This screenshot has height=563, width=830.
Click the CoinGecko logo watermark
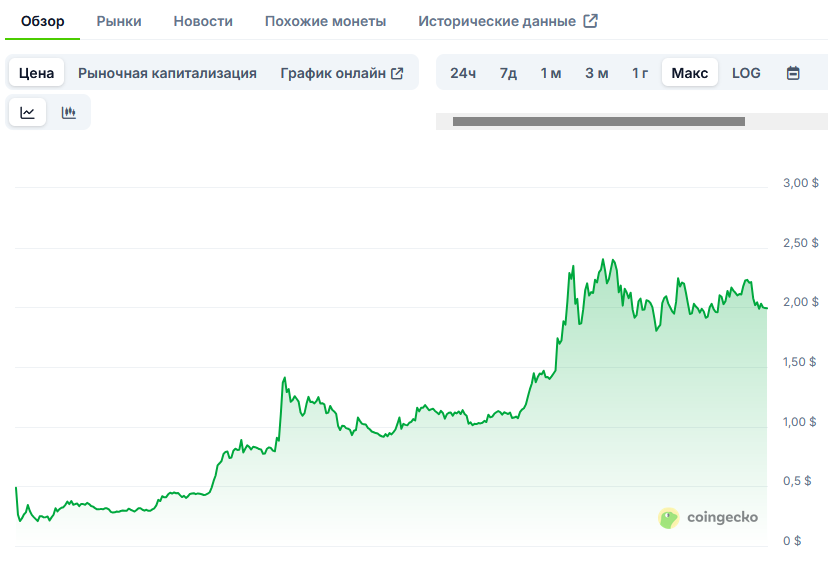pyautogui.click(x=708, y=517)
